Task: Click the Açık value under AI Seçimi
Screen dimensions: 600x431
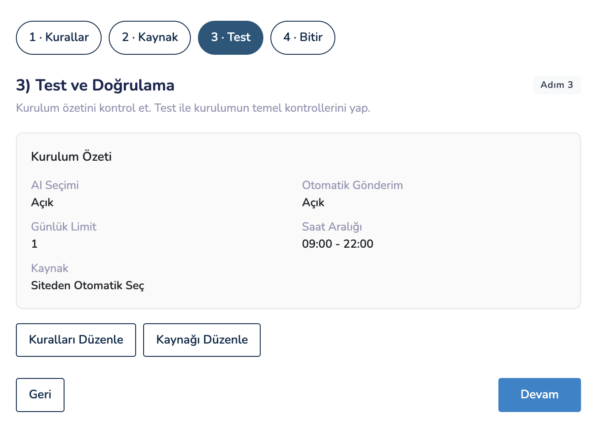Action: click(x=42, y=202)
